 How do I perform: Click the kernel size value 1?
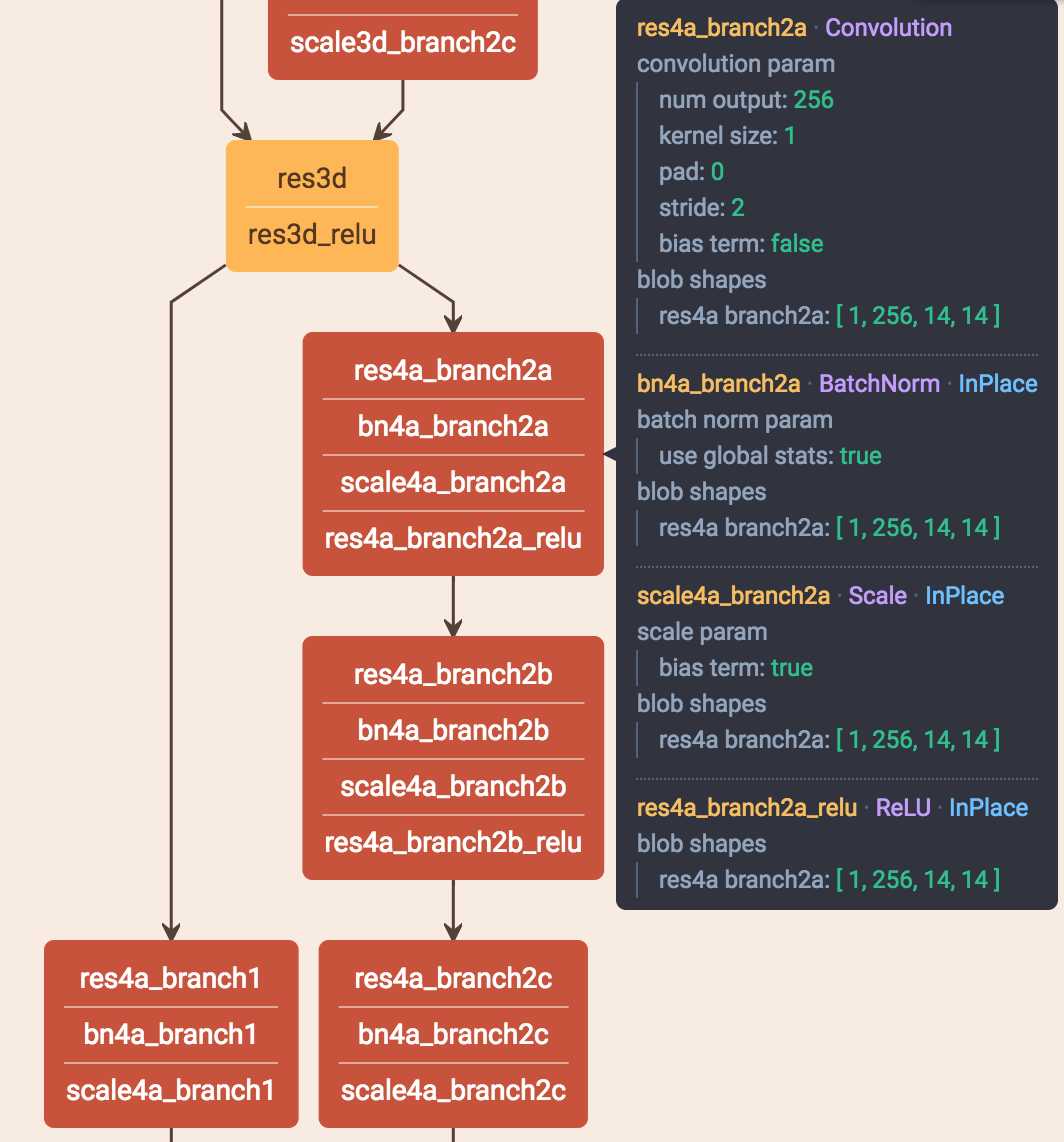pyautogui.click(x=789, y=135)
